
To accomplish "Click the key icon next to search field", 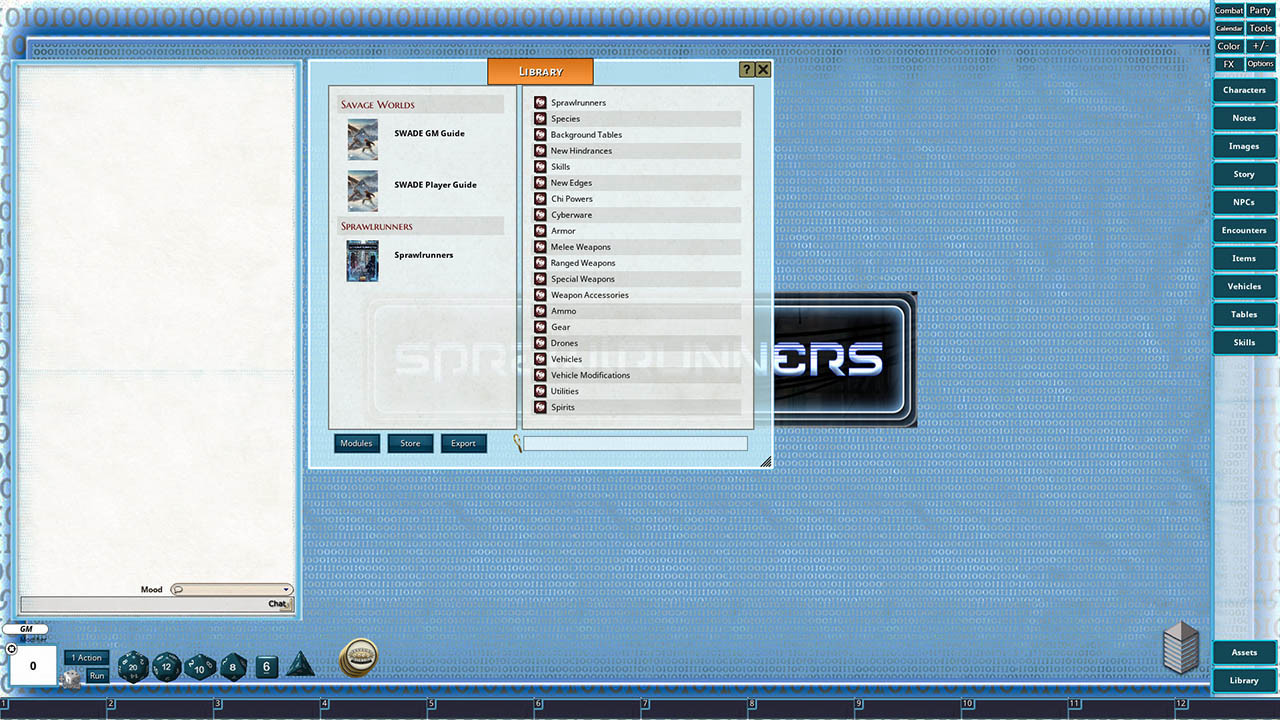I will tap(520, 444).
